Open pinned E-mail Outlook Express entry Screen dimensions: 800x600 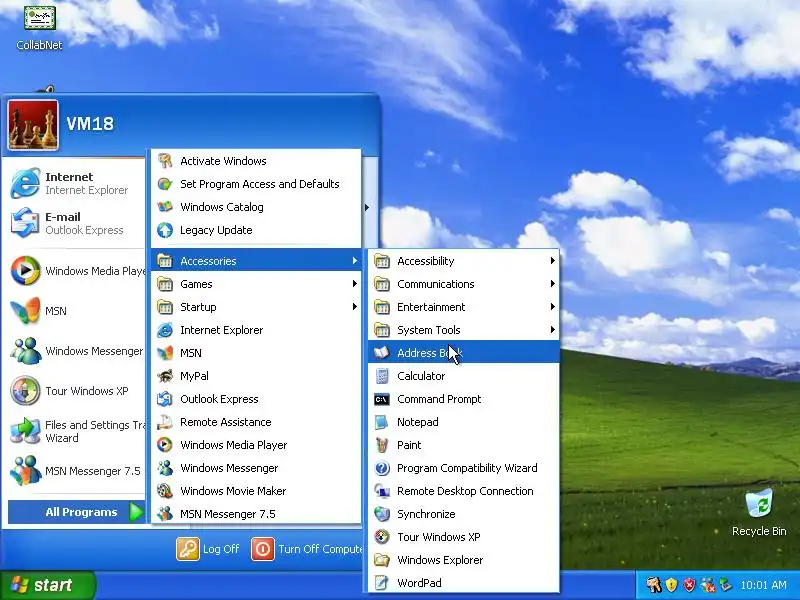pyautogui.click(x=74, y=223)
